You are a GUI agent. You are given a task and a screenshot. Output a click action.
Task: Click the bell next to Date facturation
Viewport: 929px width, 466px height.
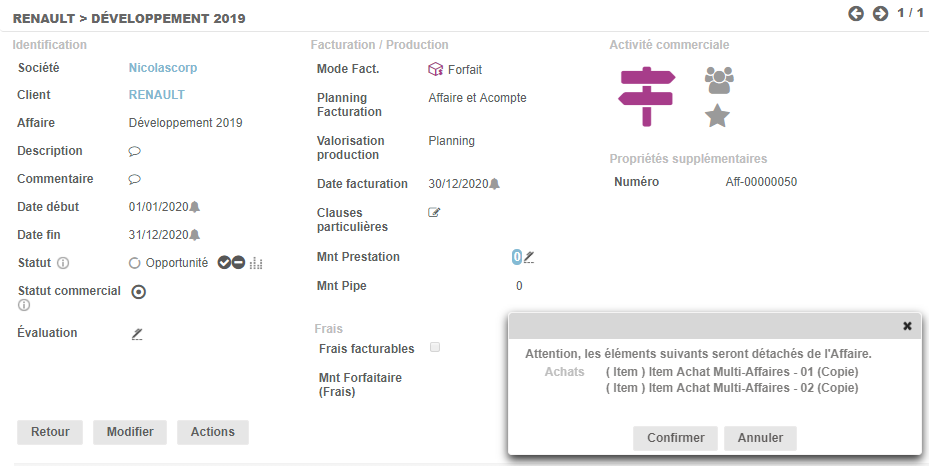pyautogui.click(x=494, y=184)
